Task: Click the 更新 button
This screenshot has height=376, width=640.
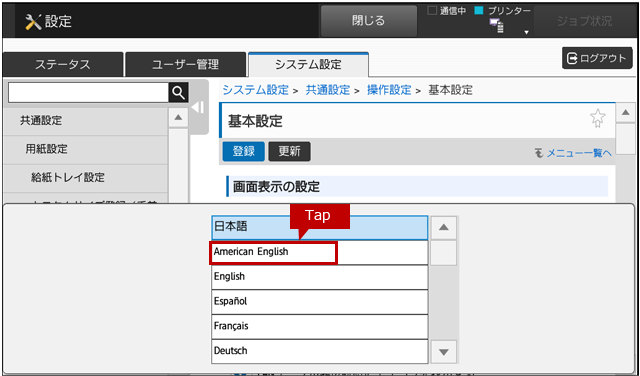Action: [x=289, y=151]
